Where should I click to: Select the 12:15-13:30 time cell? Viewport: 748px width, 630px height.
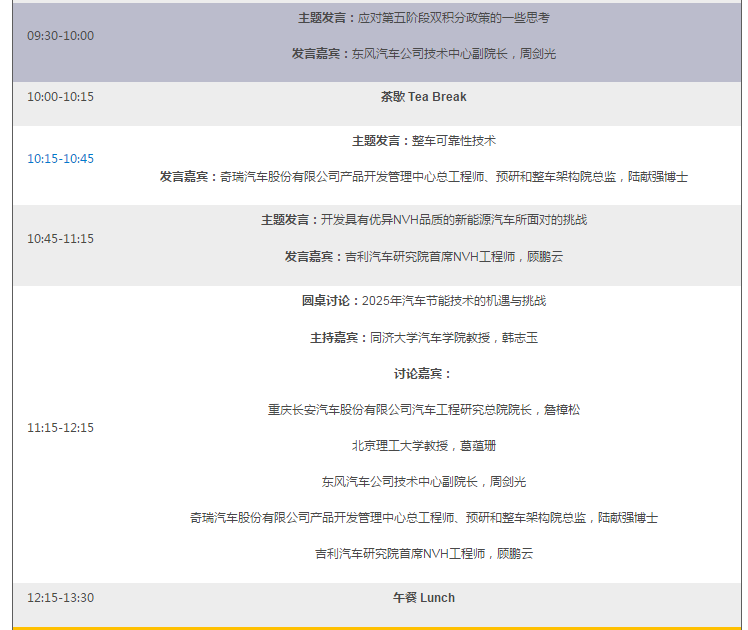tap(60, 598)
